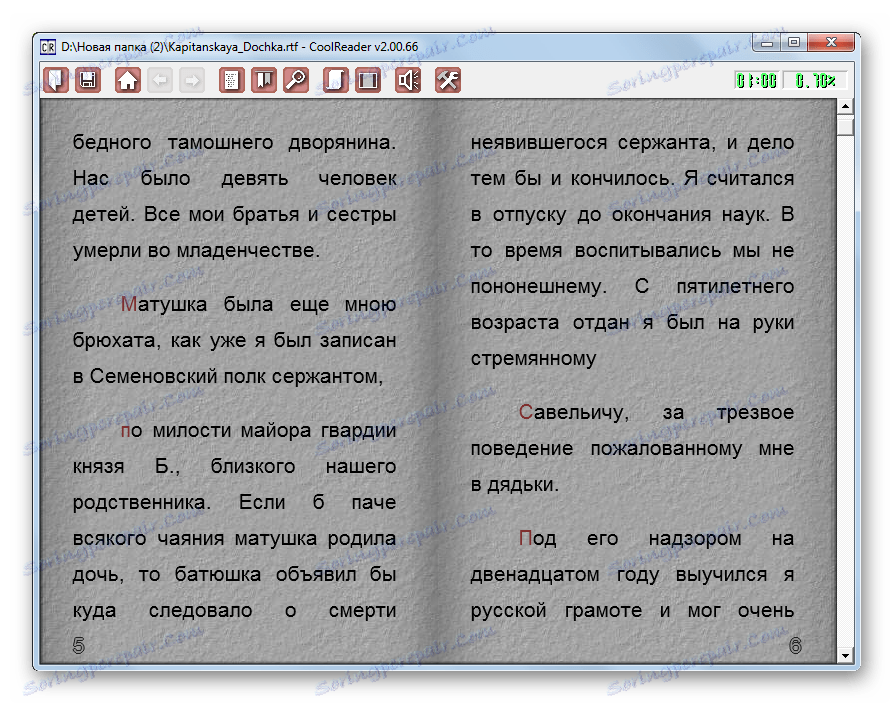Viewport: 894px width, 704px height.
Task: Start read-aloud with the speaker icon
Action: click(408, 80)
